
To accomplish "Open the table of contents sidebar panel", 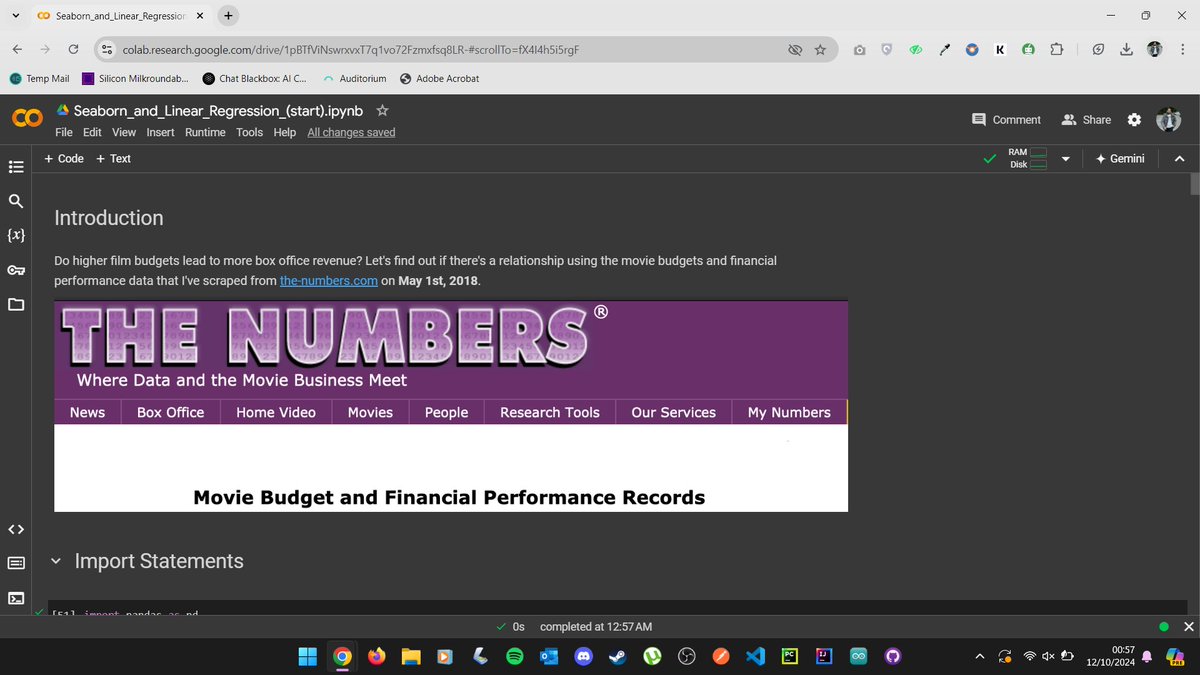I will 16,167.
